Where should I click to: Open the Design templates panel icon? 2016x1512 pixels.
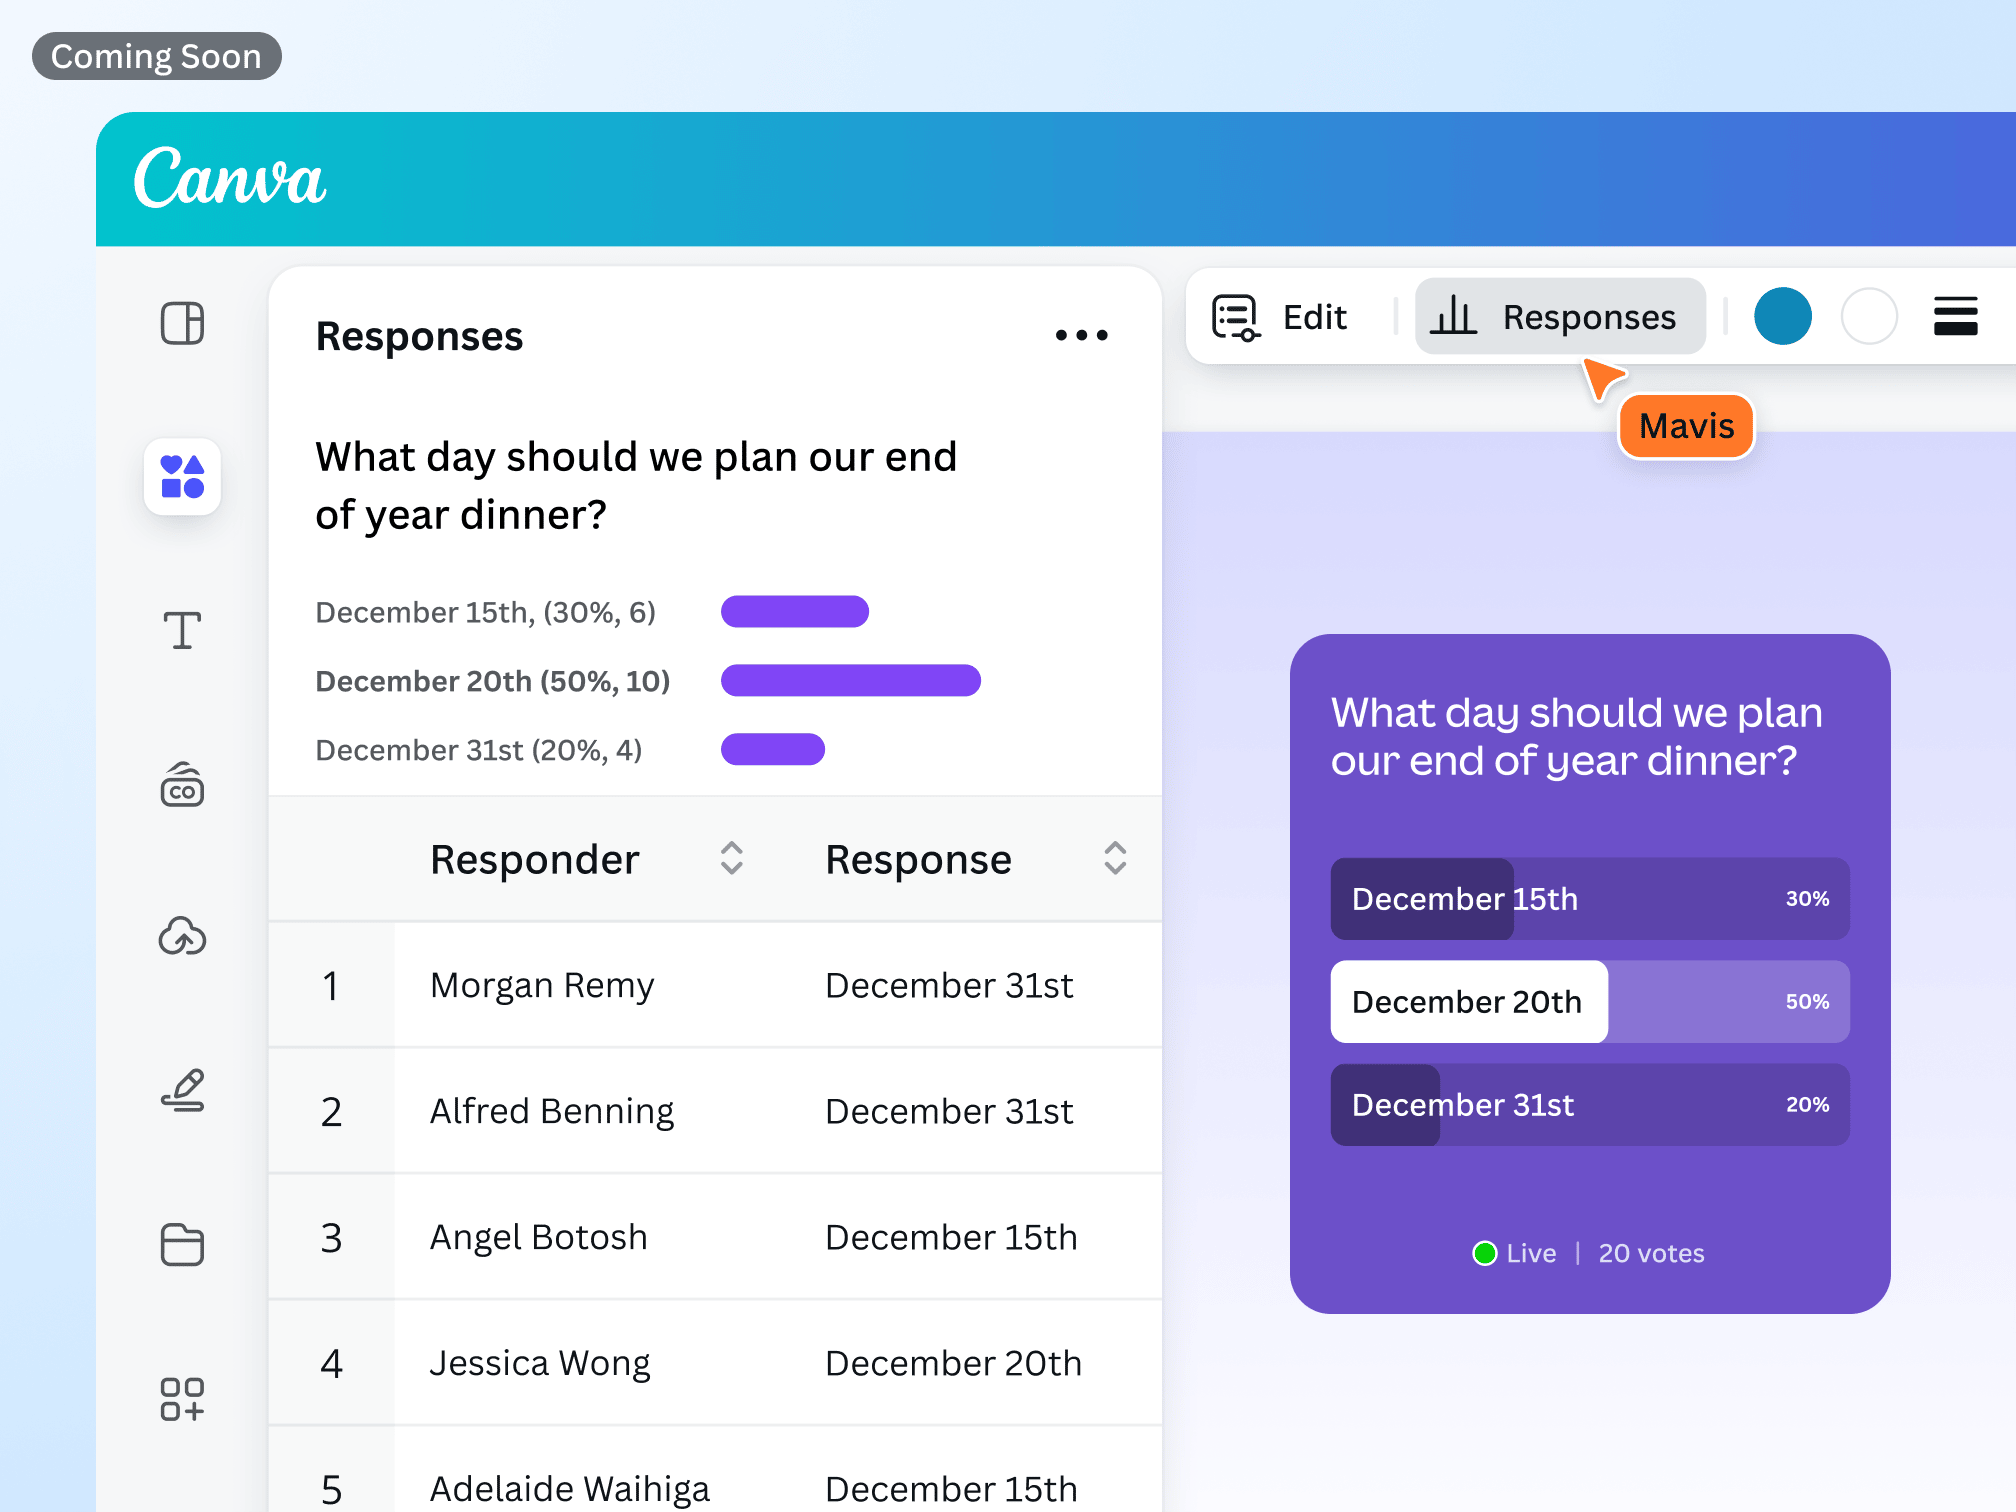tap(182, 323)
